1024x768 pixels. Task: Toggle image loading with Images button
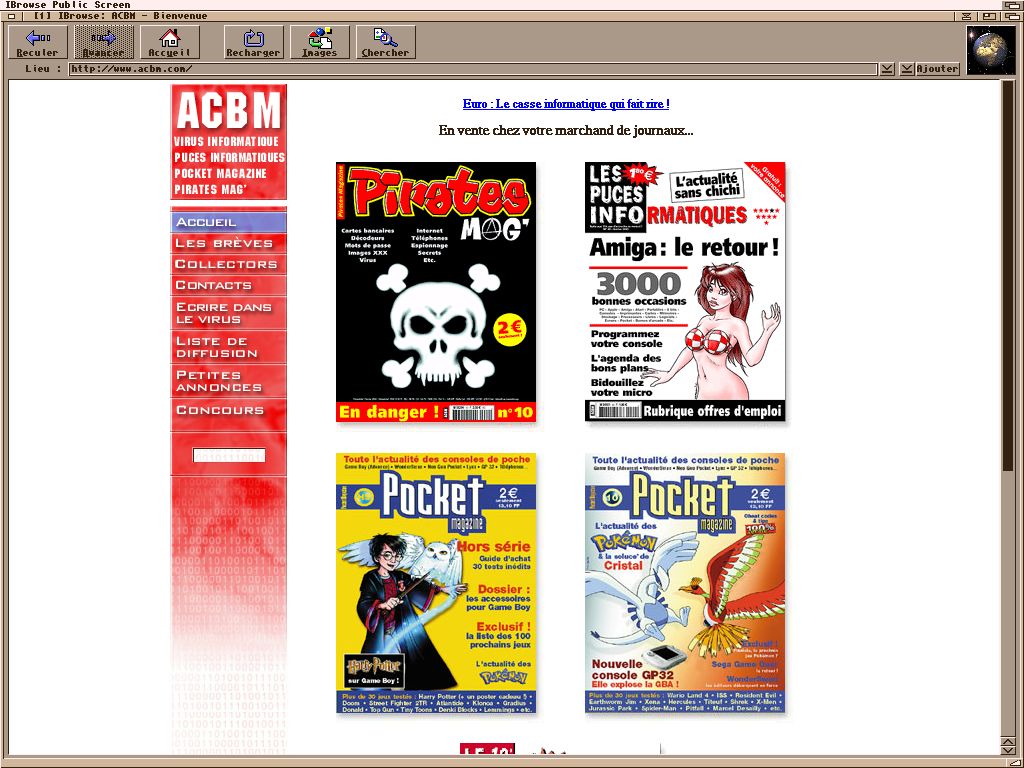(x=320, y=42)
